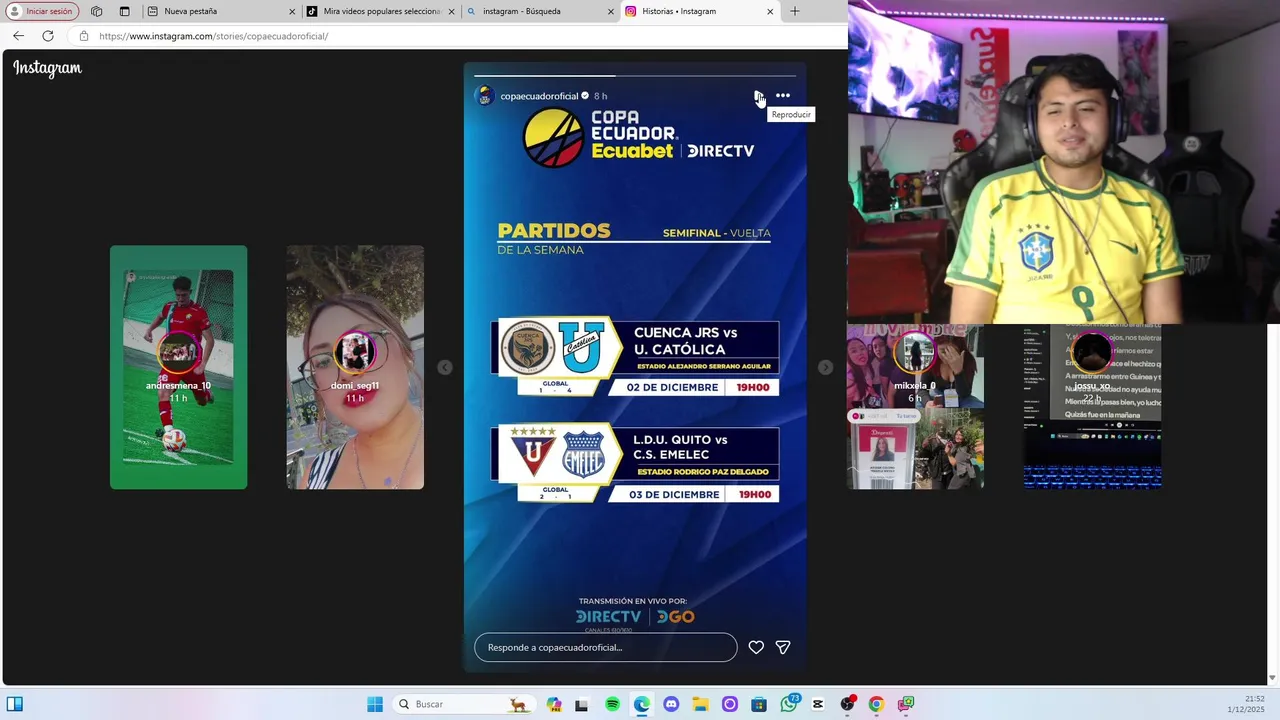Click the reply field for copaecuadoroficial
Viewport: 1280px width, 720px height.
[x=605, y=647]
